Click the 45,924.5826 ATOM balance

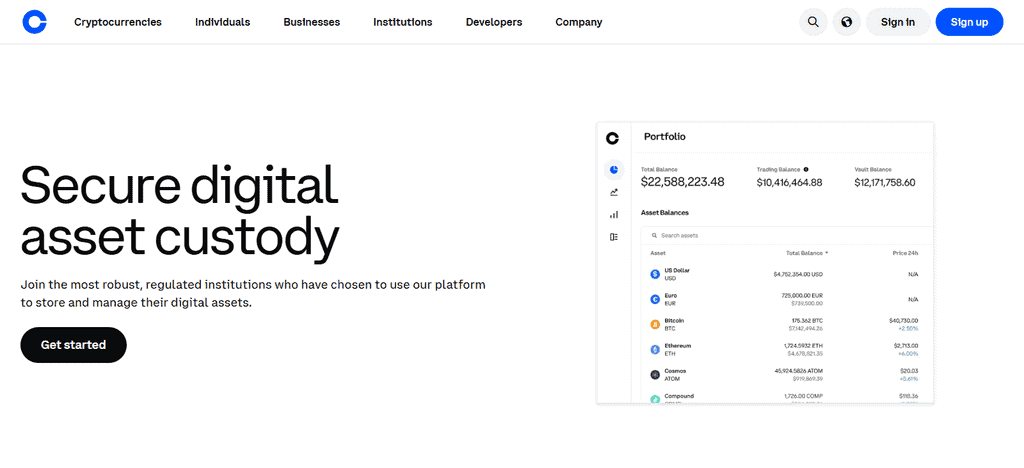click(798, 371)
